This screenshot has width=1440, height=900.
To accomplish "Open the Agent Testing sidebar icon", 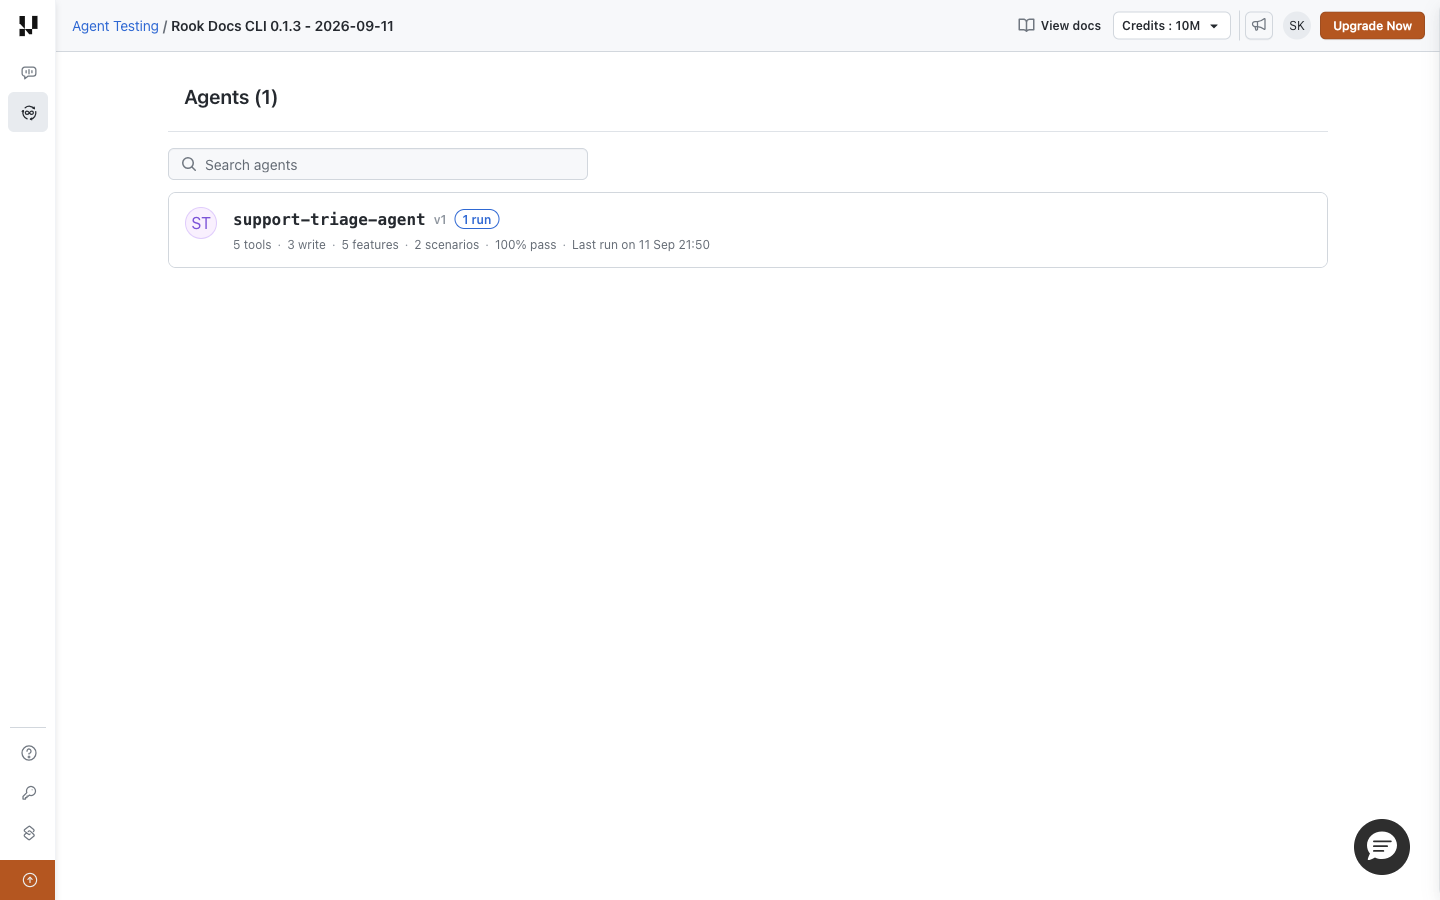I will (x=28, y=112).
